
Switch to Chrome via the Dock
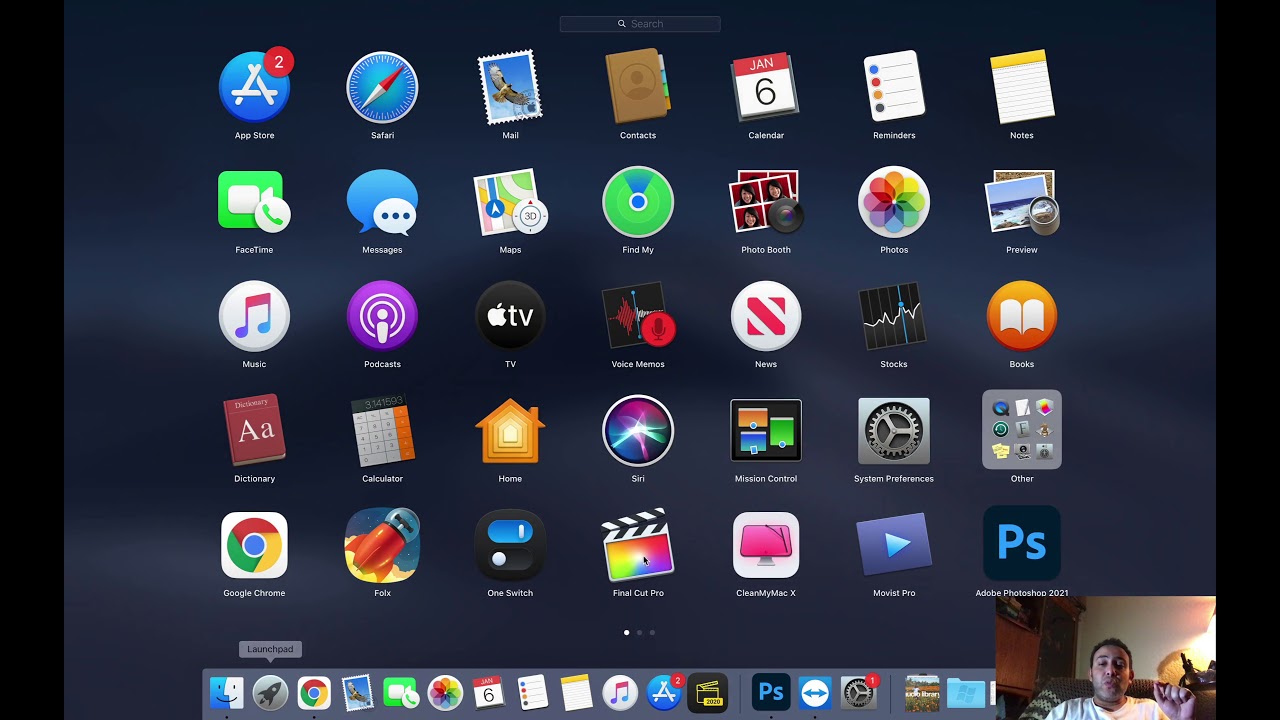pyautogui.click(x=314, y=693)
